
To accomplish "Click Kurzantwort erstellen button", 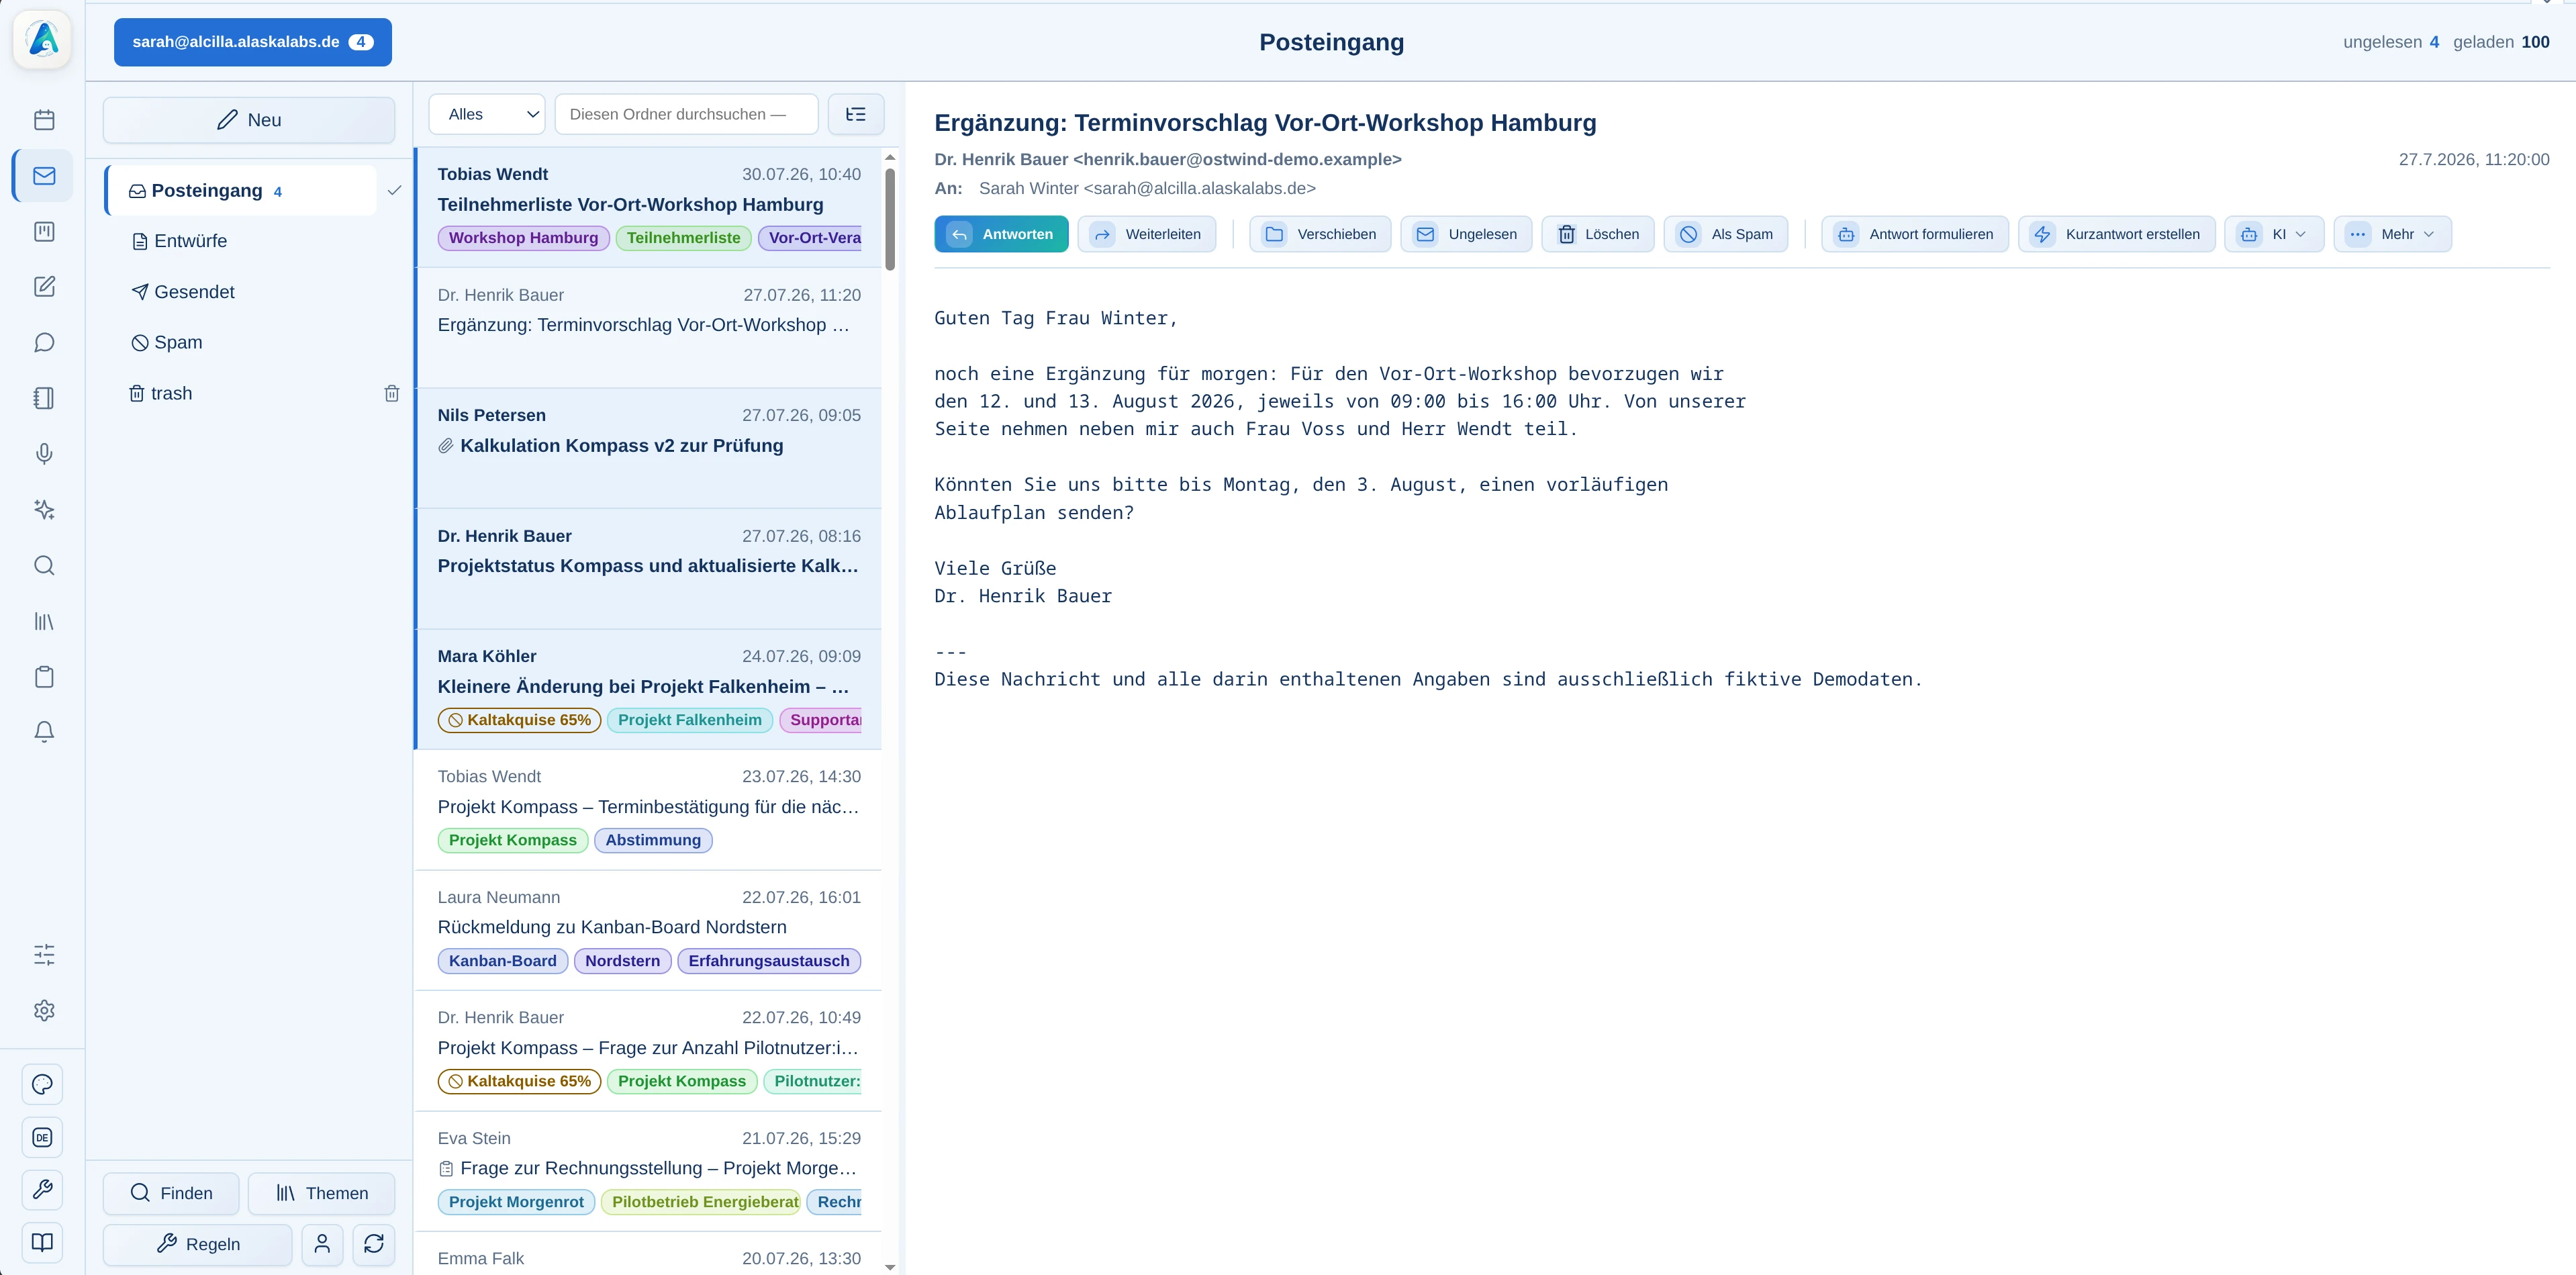I will [2117, 234].
